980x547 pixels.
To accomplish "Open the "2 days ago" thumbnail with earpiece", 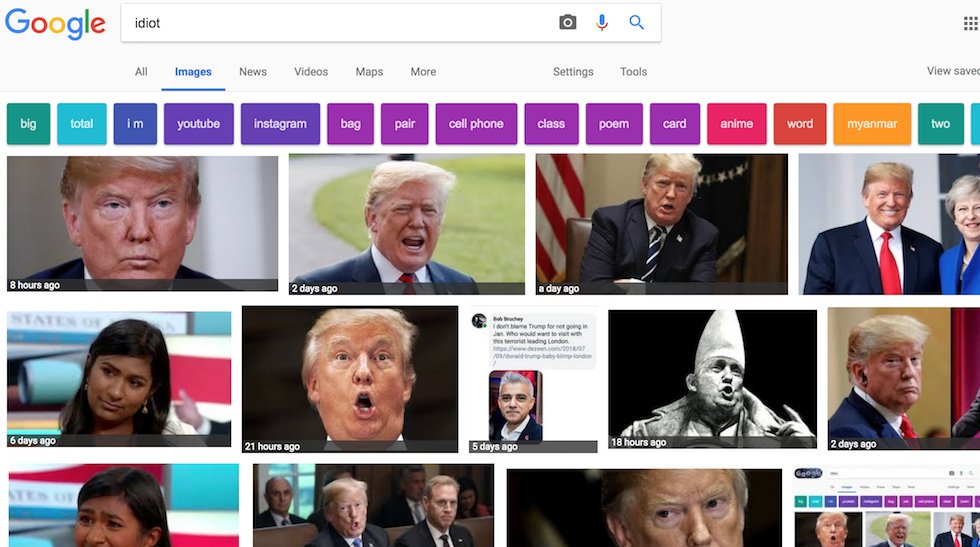I will (x=904, y=378).
